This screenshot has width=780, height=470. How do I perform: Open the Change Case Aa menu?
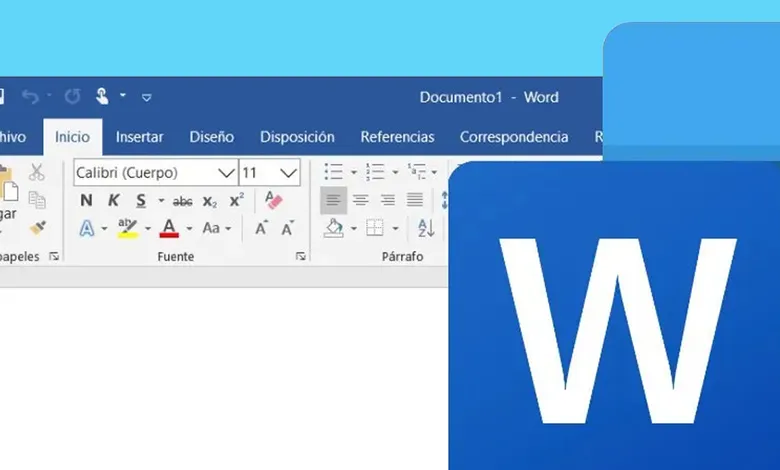[217, 228]
